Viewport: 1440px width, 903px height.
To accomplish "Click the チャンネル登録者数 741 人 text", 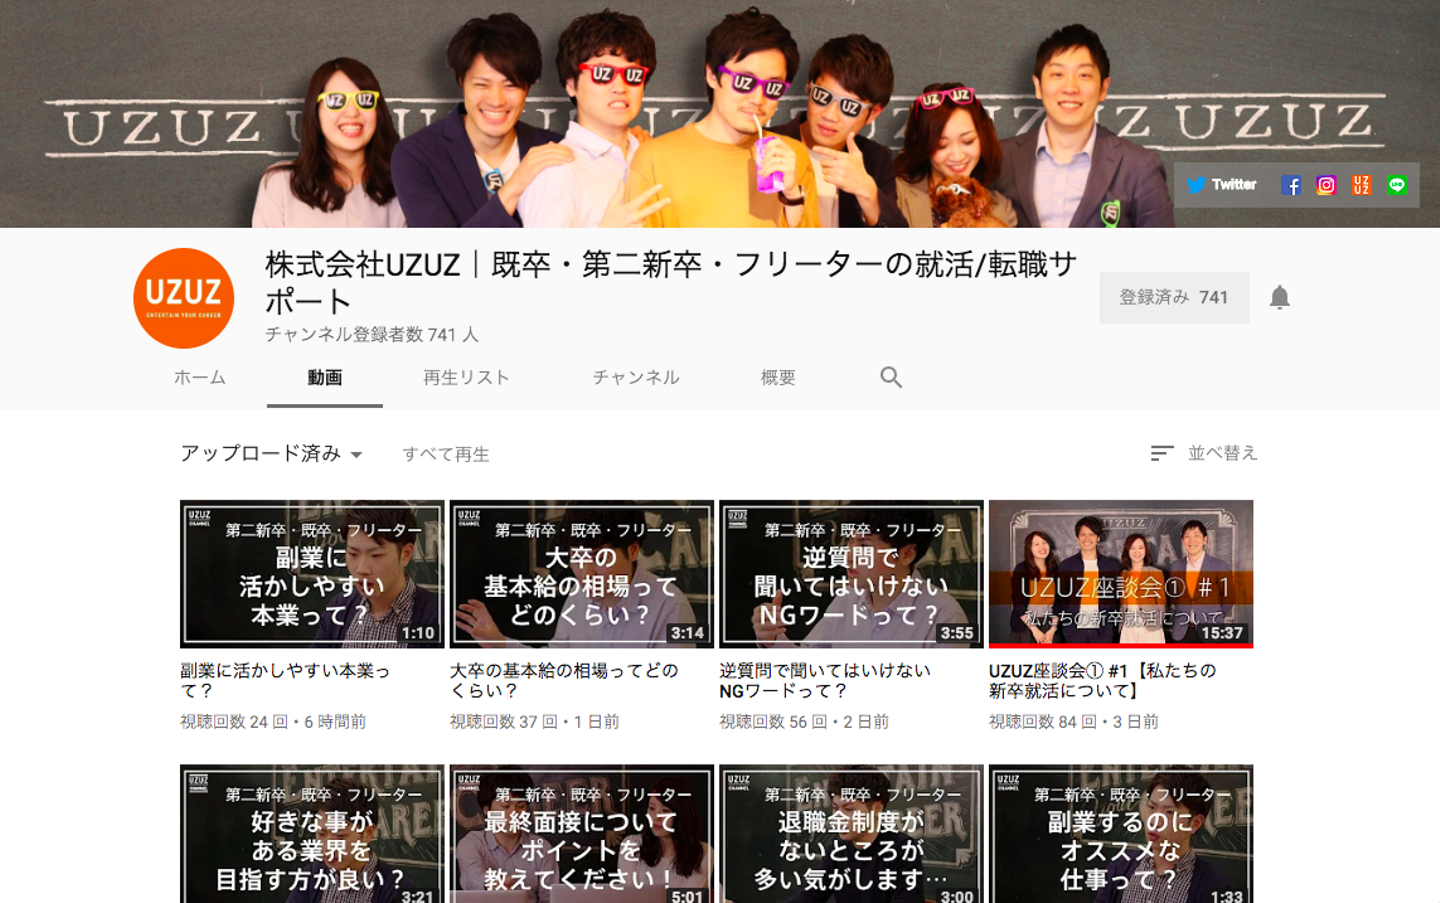I will (372, 334).
